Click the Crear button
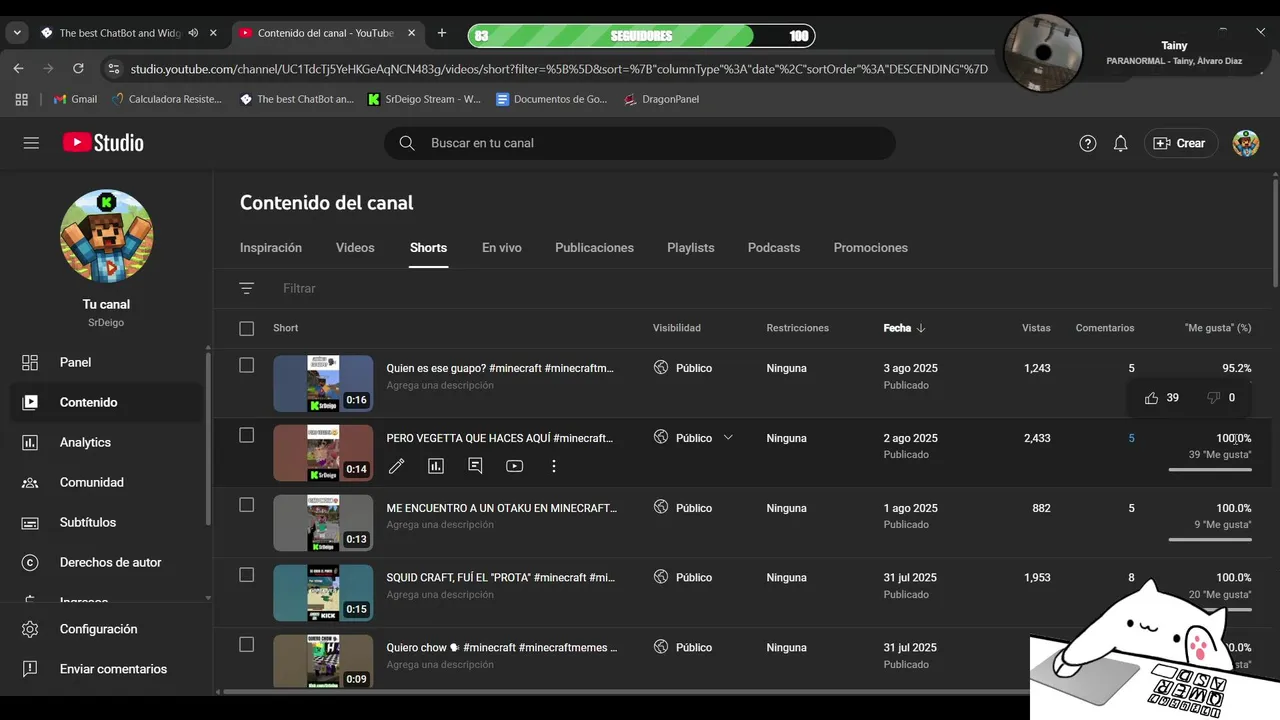 [x=1181, y=143]
